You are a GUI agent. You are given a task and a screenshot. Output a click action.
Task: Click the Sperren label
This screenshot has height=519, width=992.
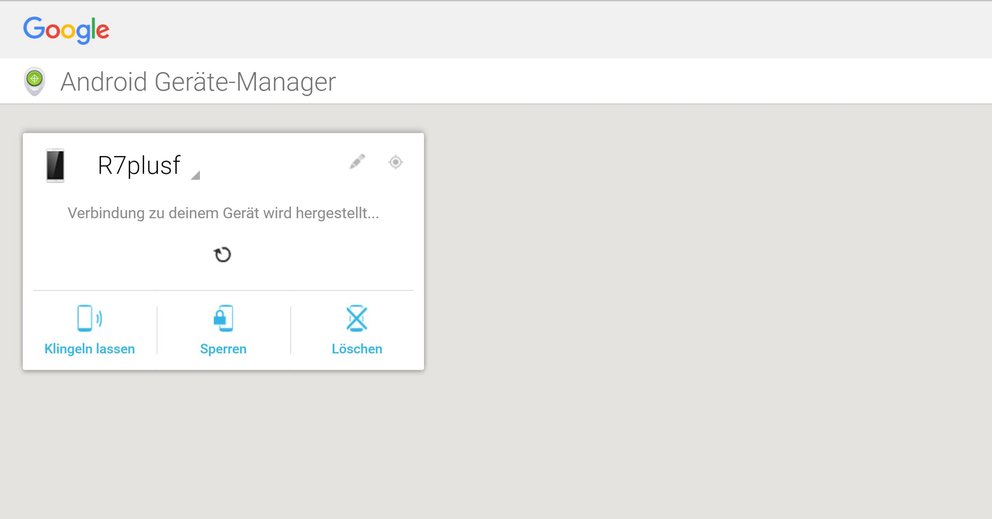(x=223, y=349)
